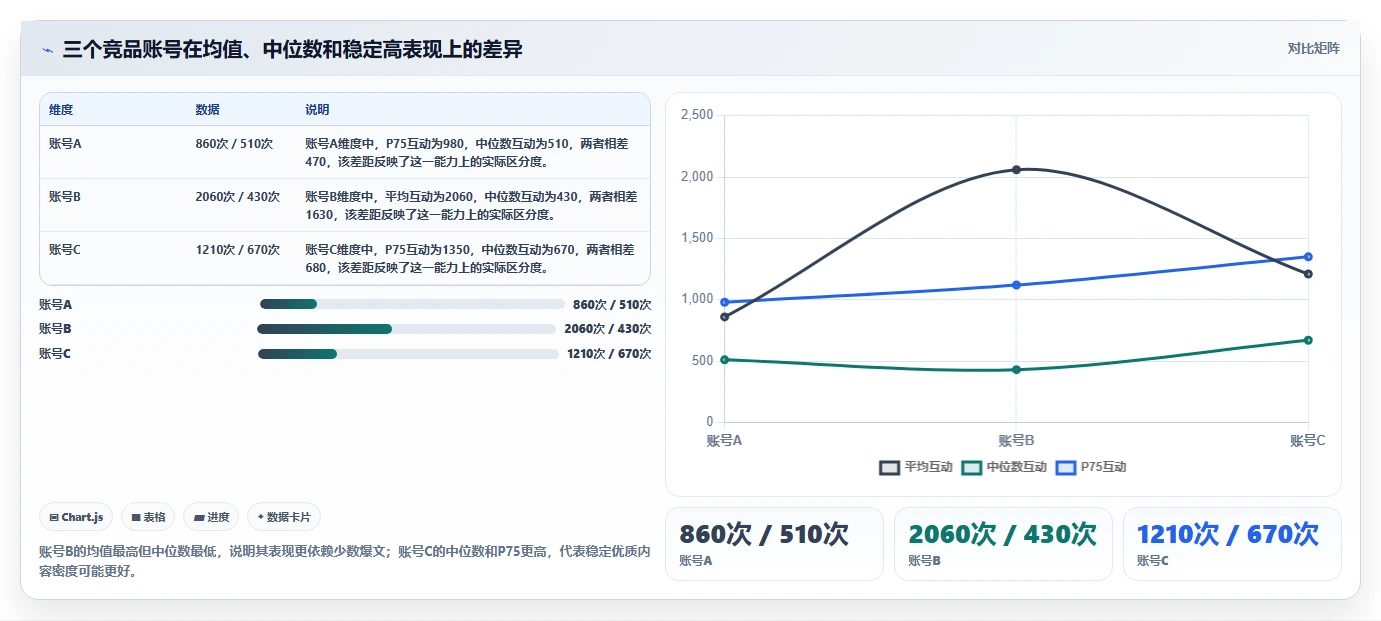Click x-axis label 账号A
1381x621 pixels.
click(724, 441)
